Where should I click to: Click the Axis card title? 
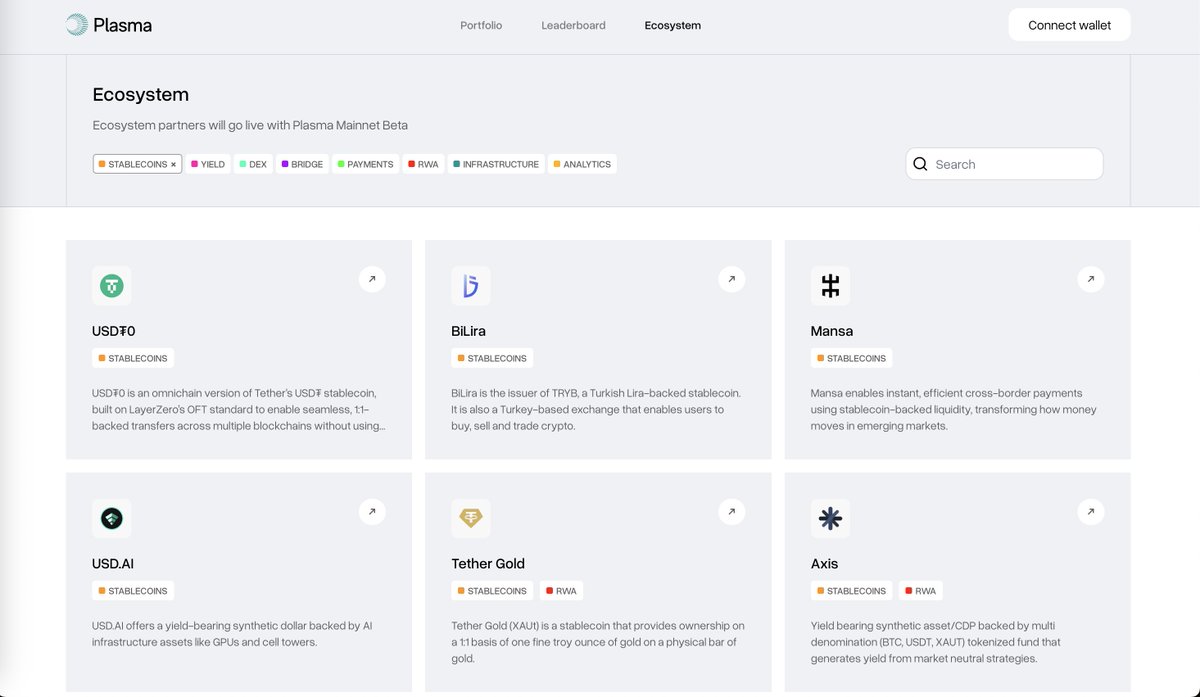coord(824,564)
